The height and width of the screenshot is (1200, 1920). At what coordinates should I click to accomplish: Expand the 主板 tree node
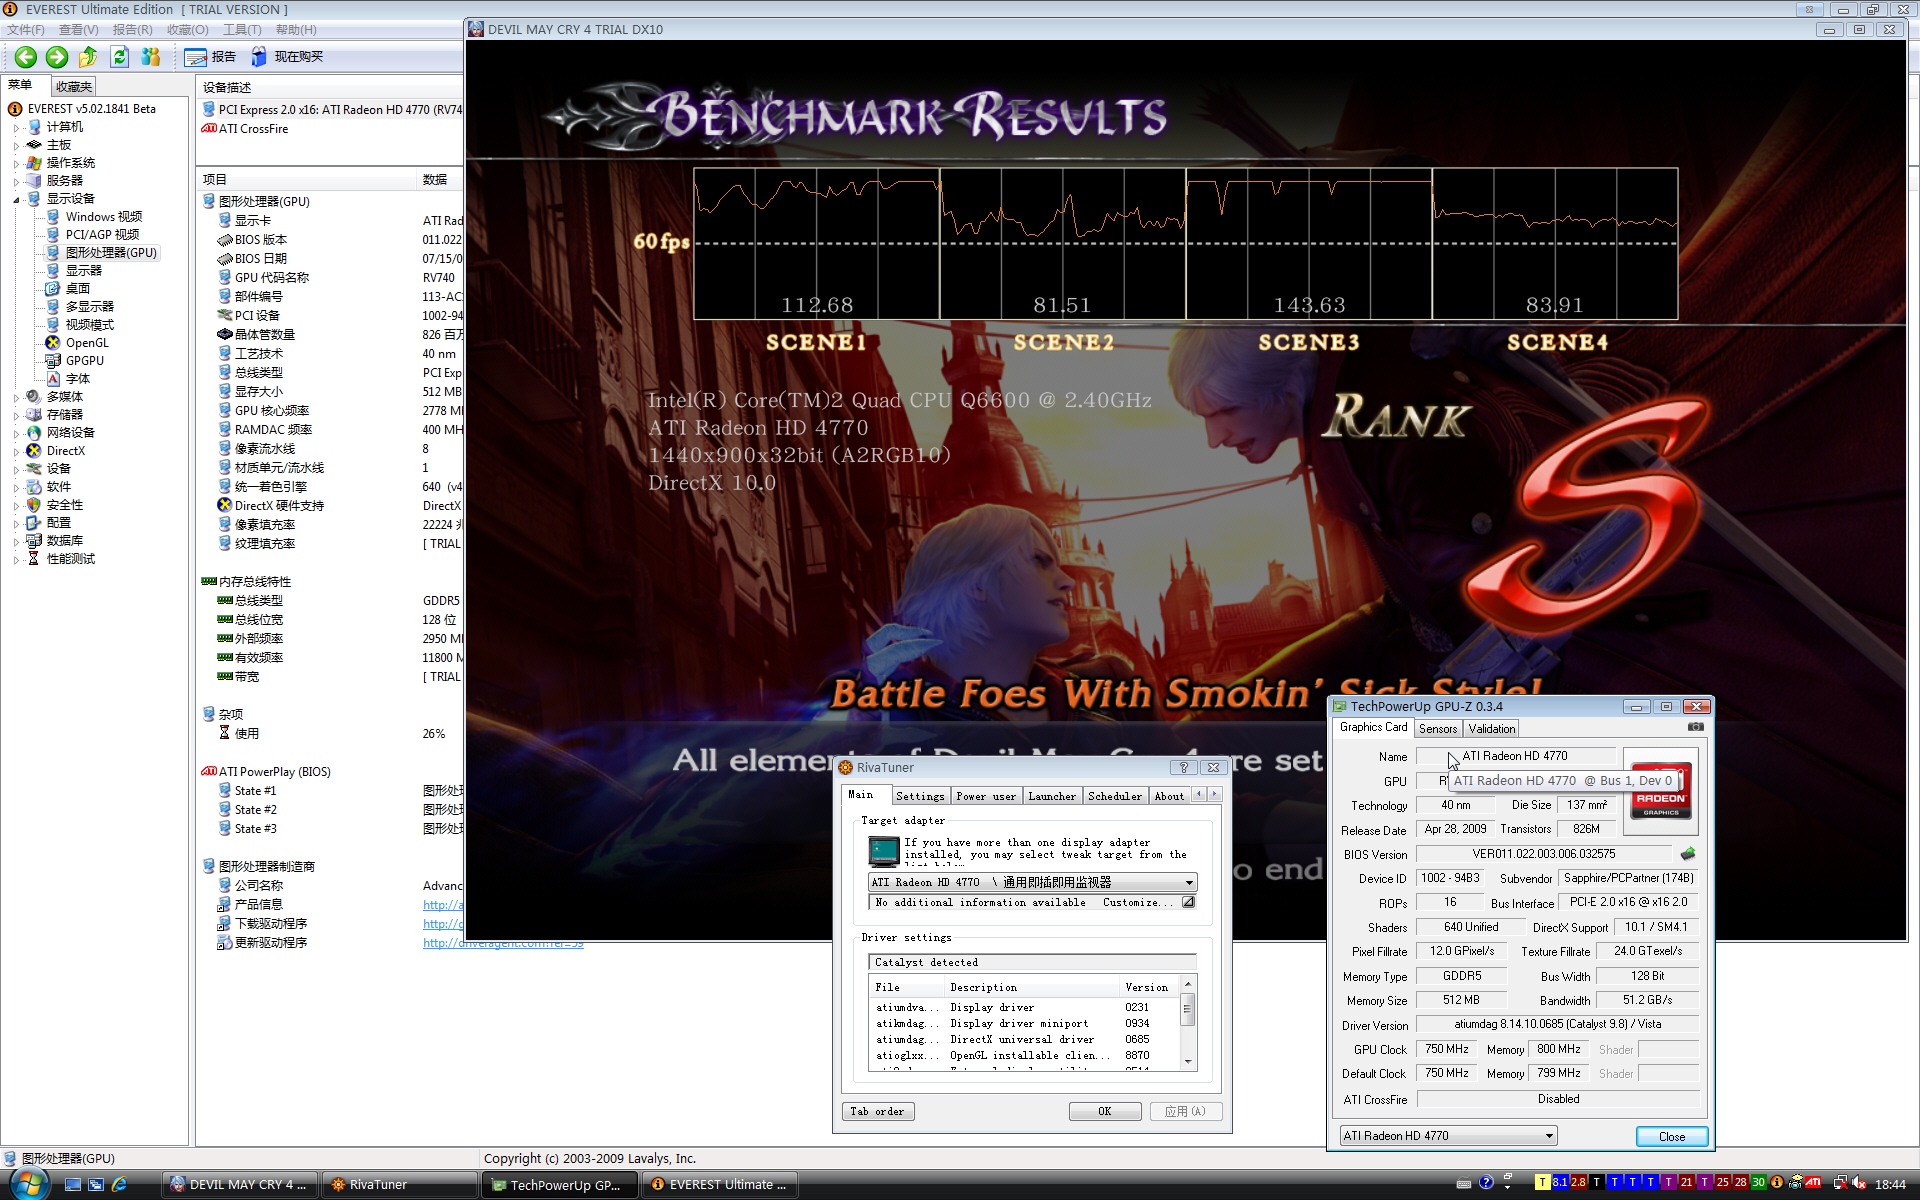coord(16,146)
